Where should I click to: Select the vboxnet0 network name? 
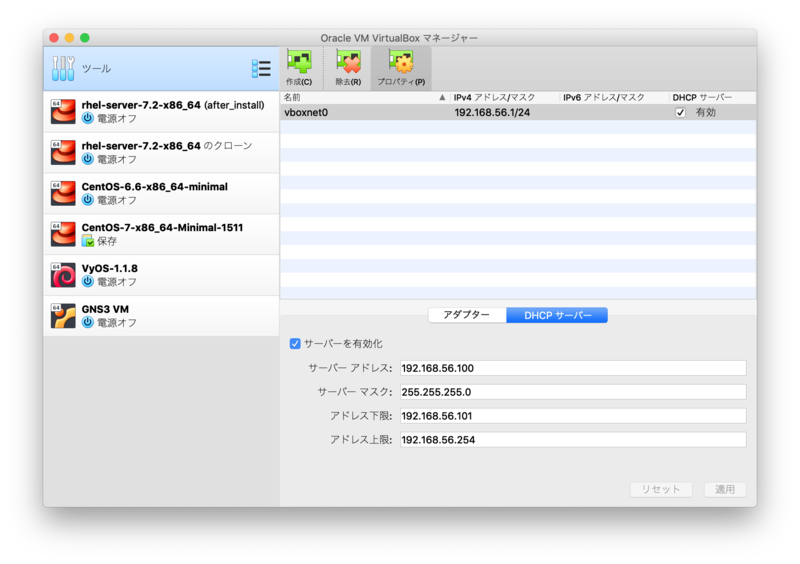(x=306, y=113)
